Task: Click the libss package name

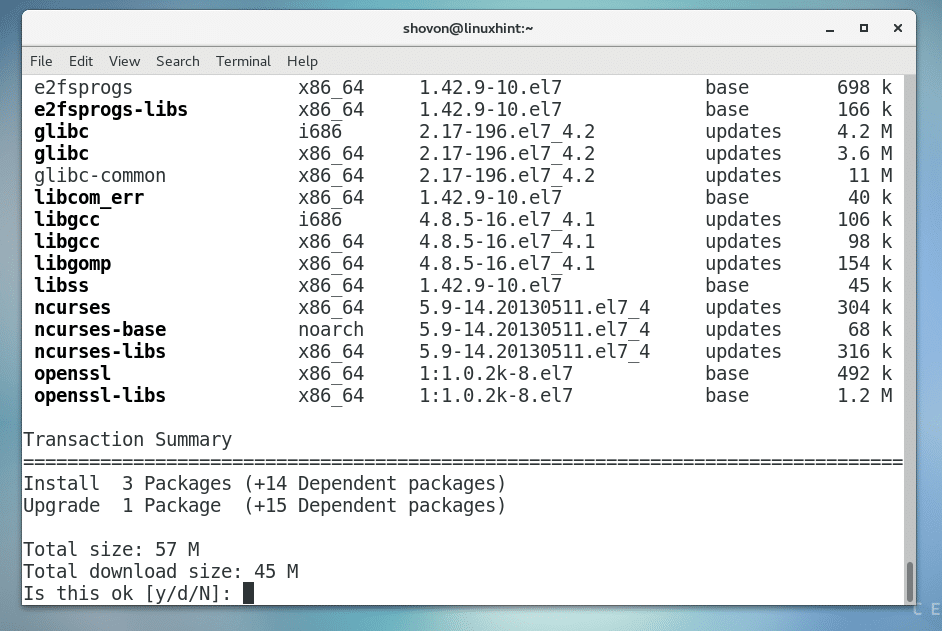Action: 61,285
